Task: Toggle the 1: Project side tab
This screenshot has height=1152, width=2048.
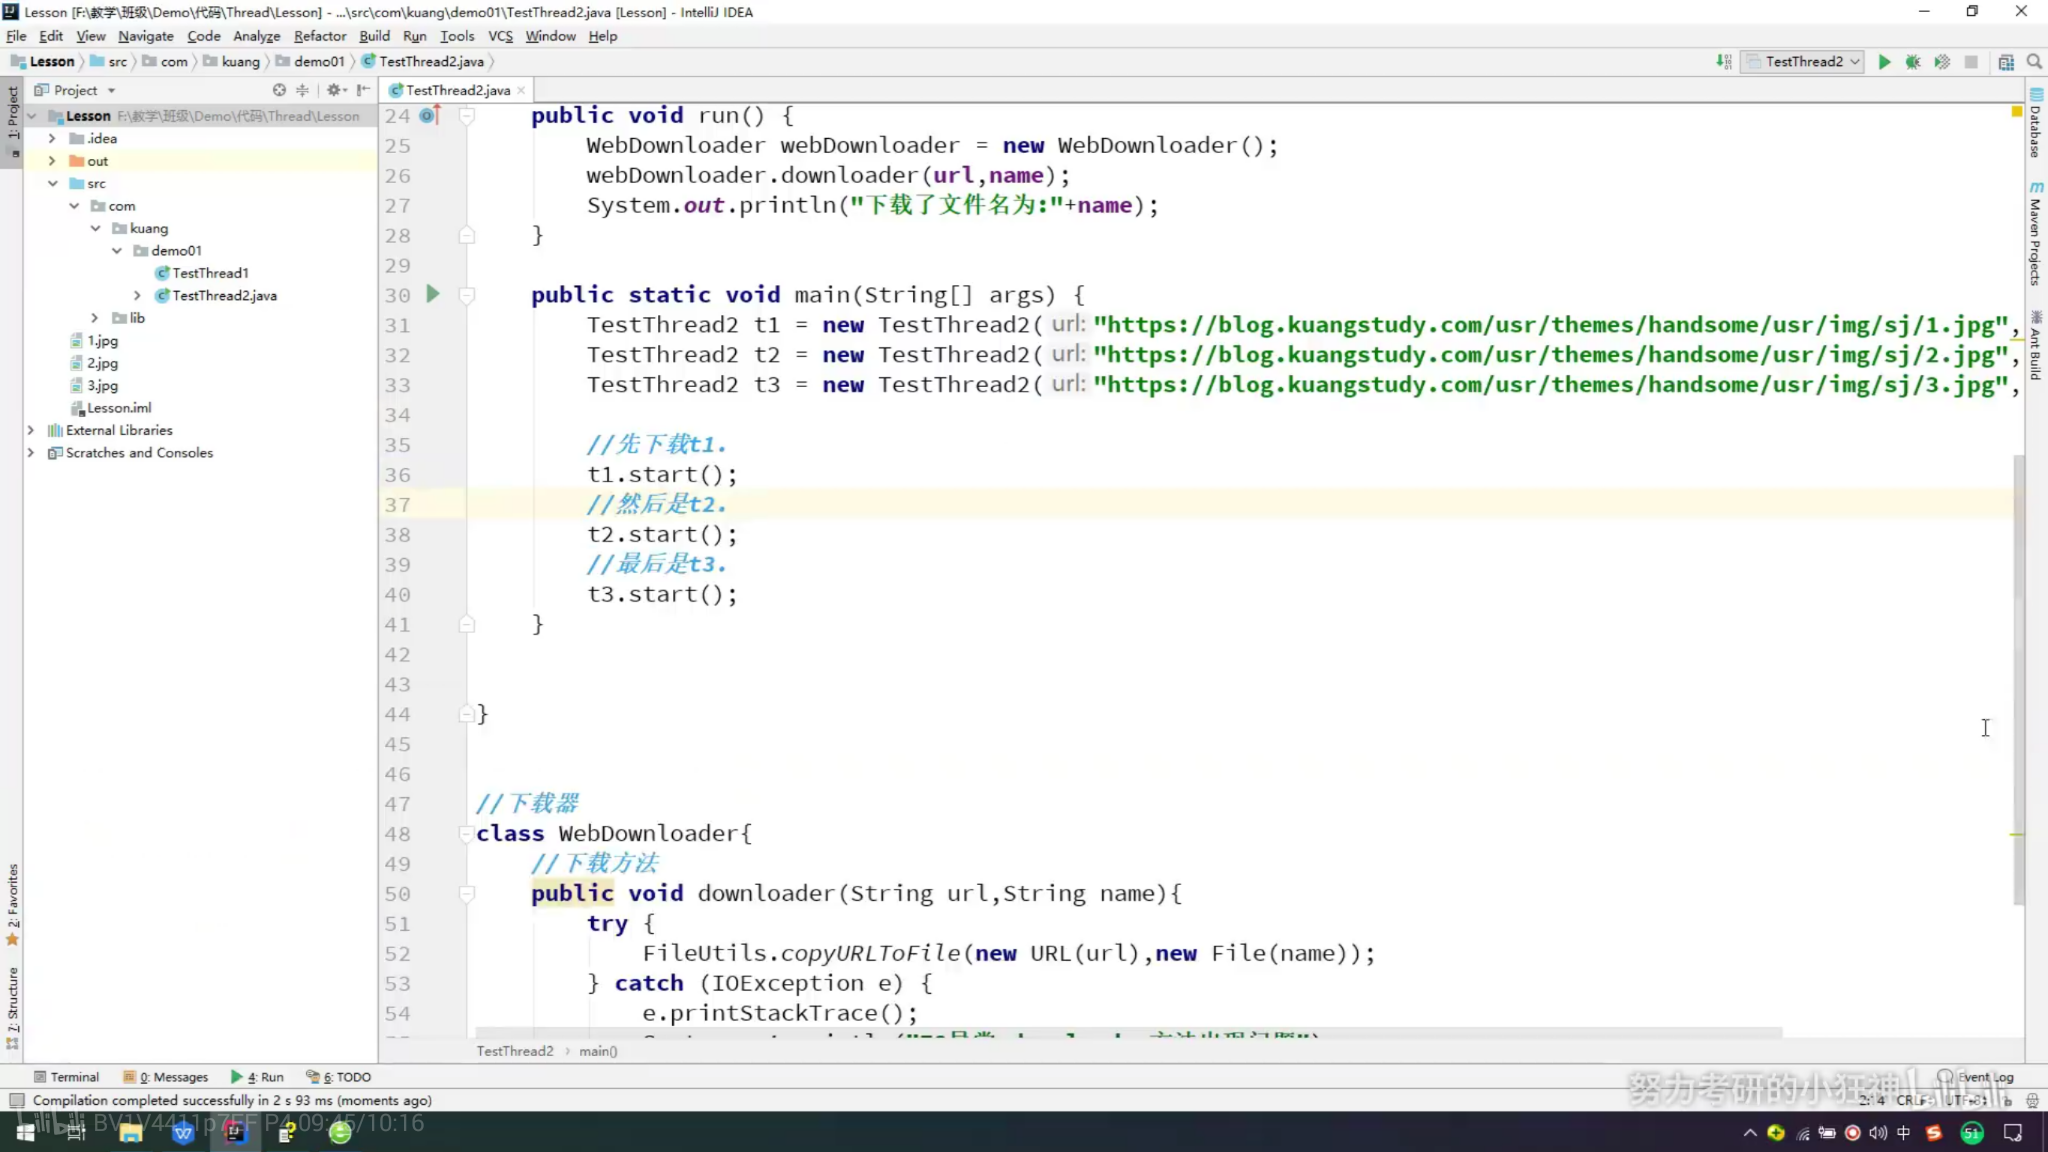Action: [12, 122]
